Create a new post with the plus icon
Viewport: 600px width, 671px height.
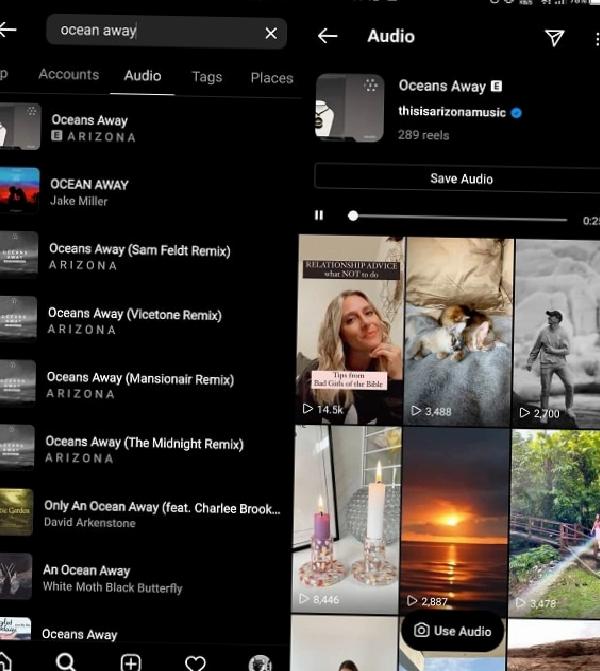click(131, 662)
